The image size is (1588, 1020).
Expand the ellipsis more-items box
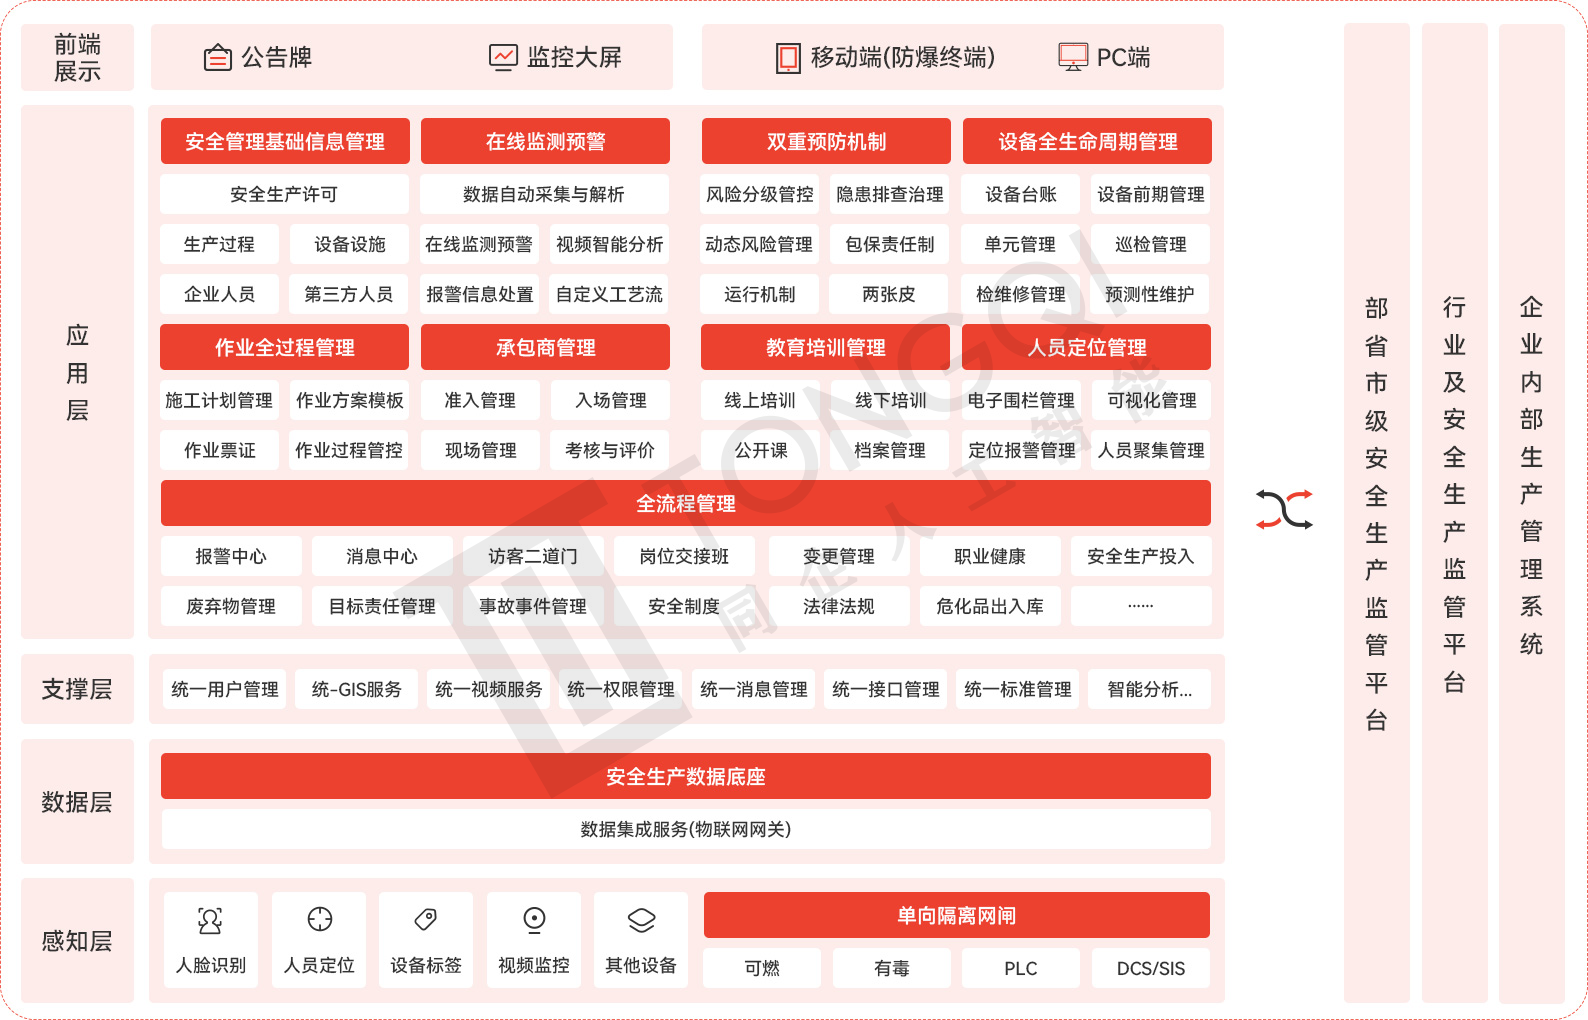coord(1140,606)
